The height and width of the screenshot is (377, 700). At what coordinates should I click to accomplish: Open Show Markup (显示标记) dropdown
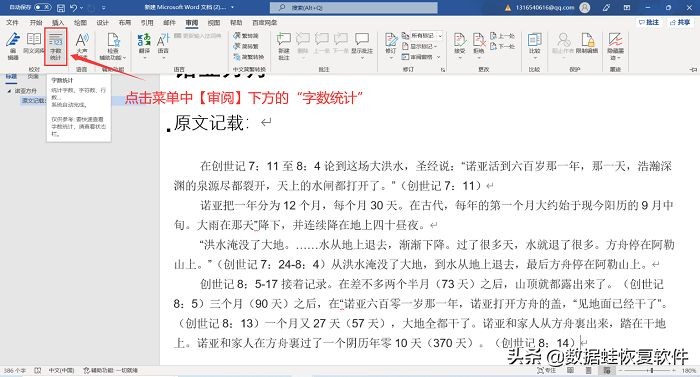point(420,46)
